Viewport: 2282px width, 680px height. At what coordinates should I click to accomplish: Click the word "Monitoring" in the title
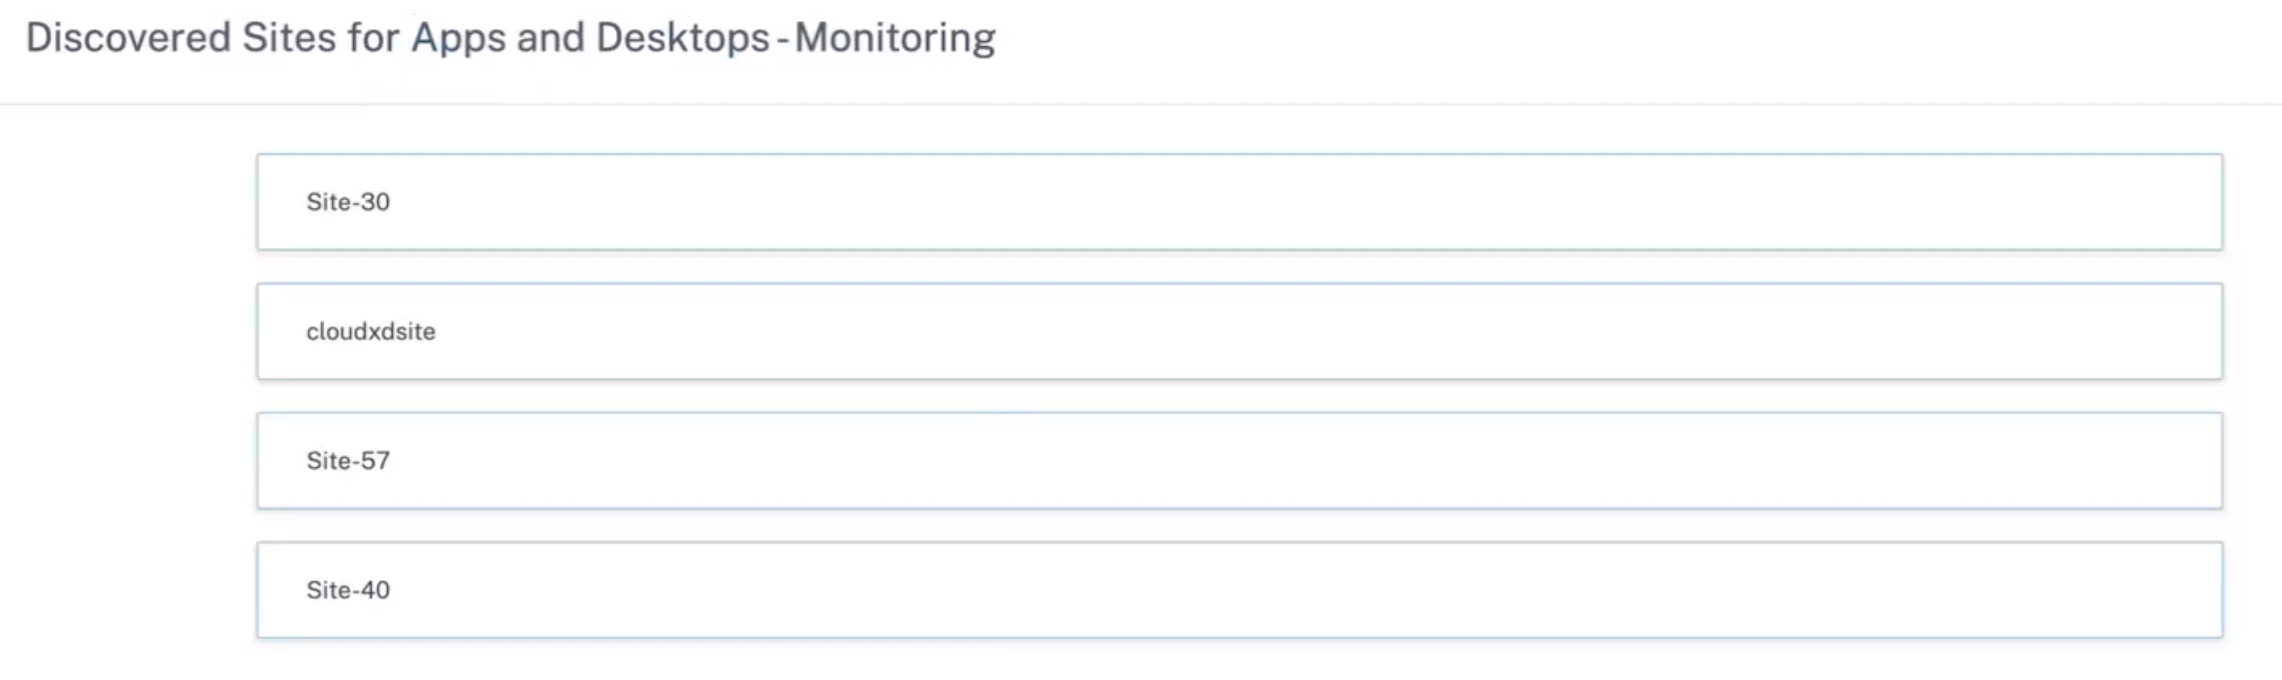coord(895,38)
